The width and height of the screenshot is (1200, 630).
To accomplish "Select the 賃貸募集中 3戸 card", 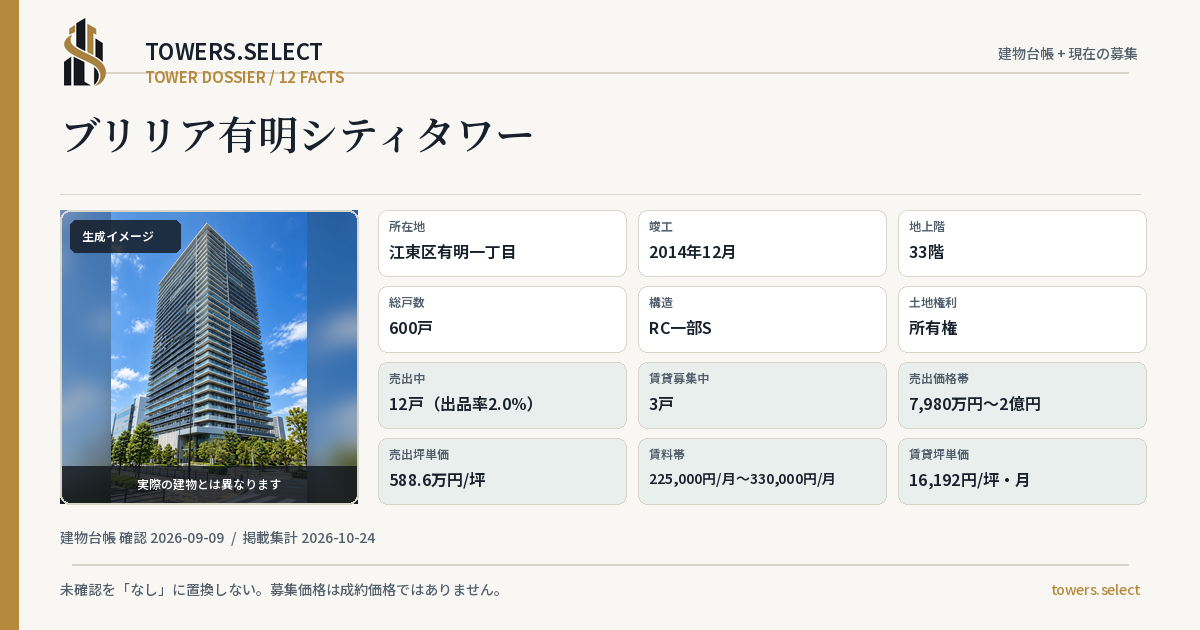I will click(x=762, y=395).
